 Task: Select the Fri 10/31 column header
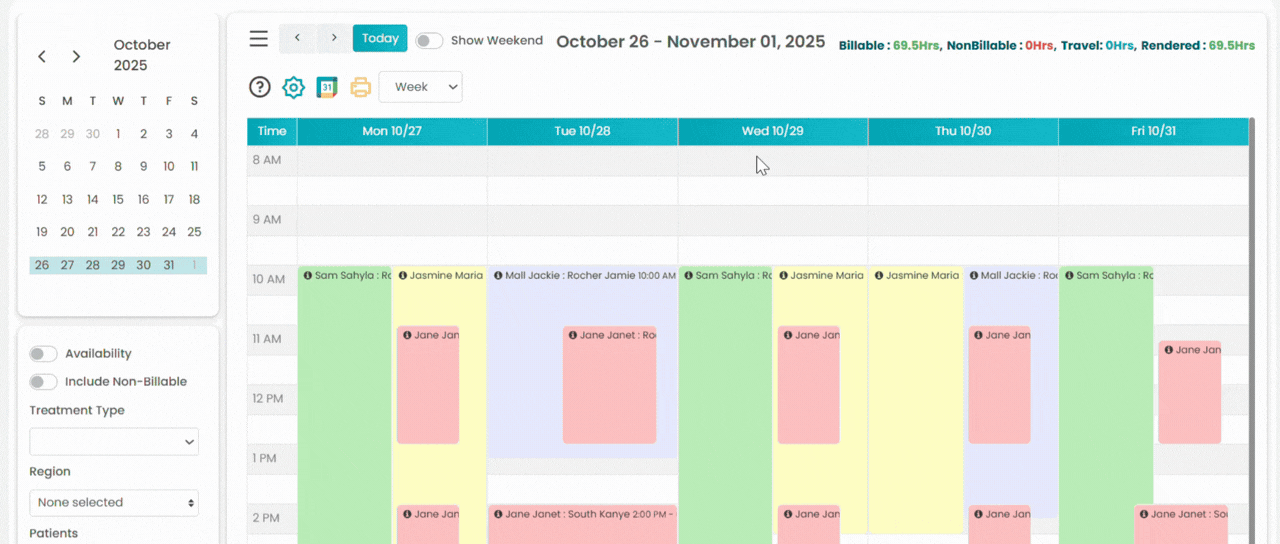(1153, 131)
